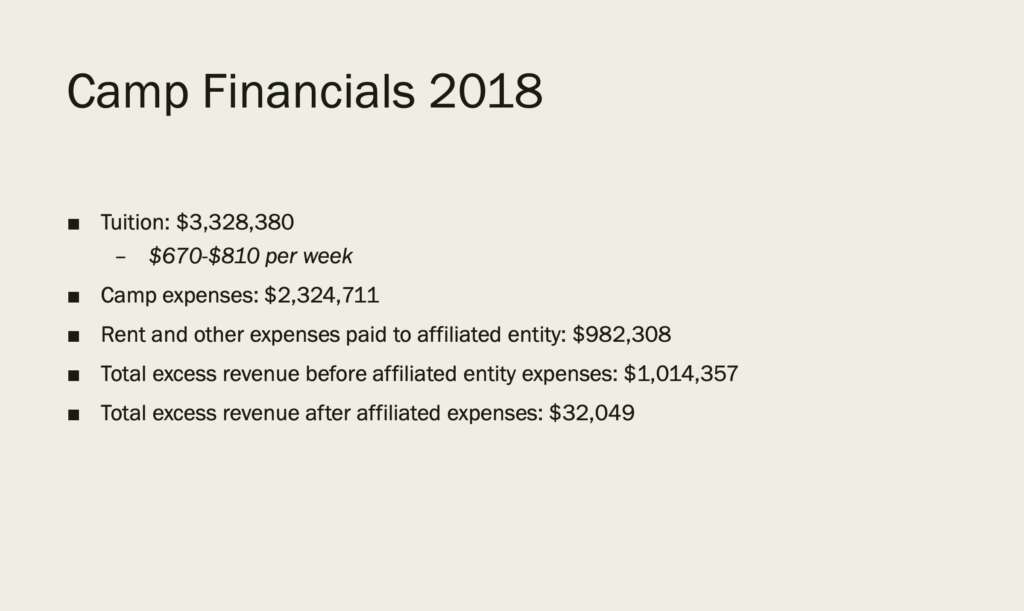Click the $1,014,357 amount

pyautogui.click(x=681, y=374)
